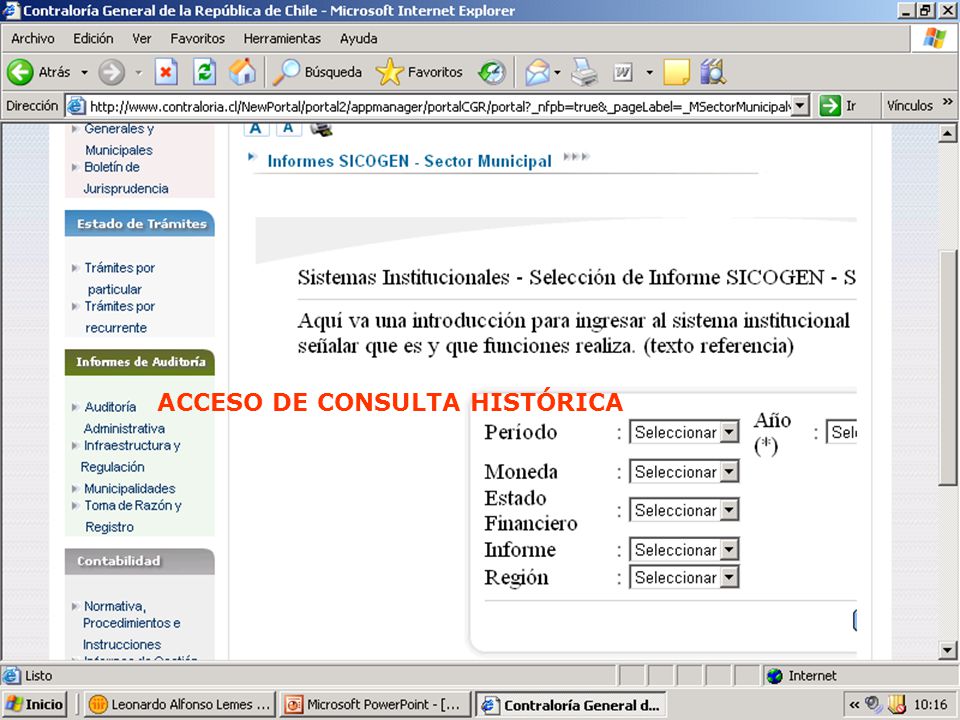The width and height of the screenshot is (960, 720).
Task: Open the Estado Financiero Seleccionar dropdown
Action: click(x=684, y=510)
